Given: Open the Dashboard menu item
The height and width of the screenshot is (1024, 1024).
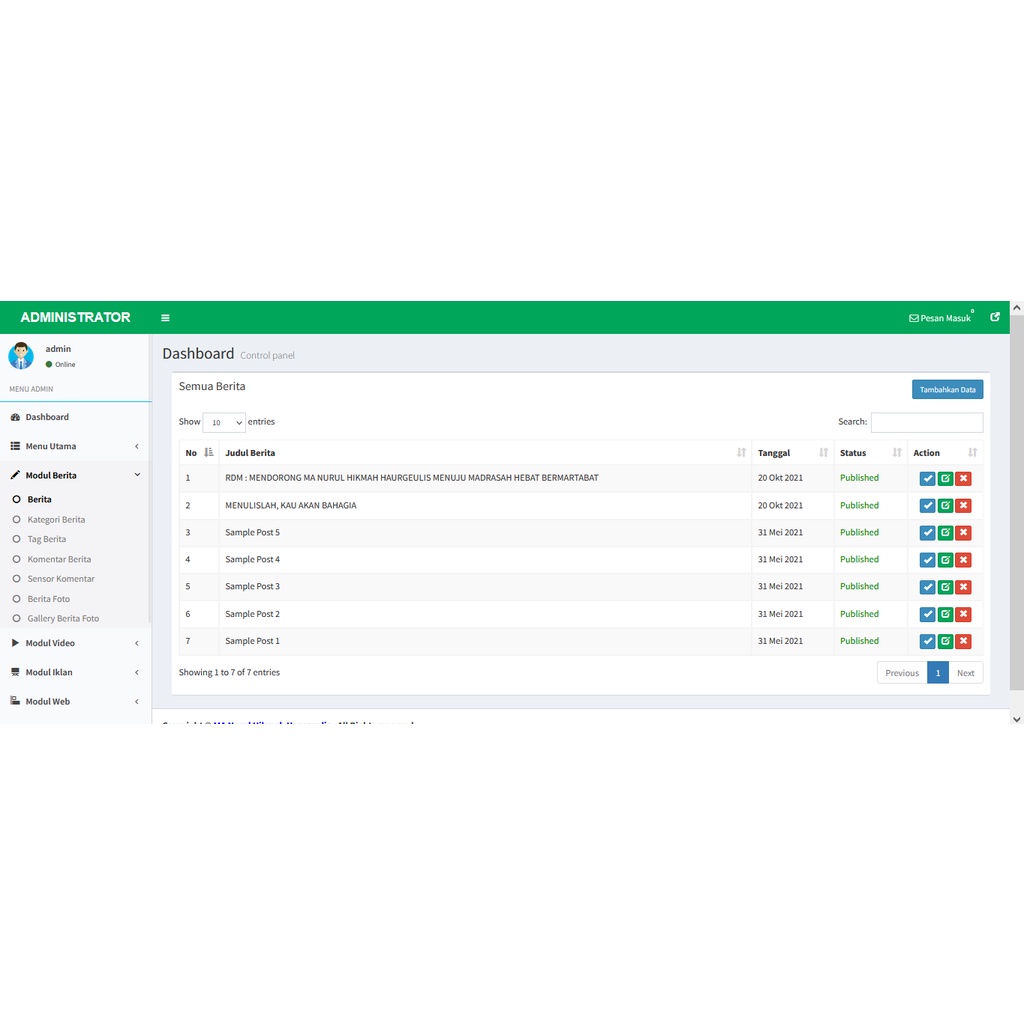Looking at the screenshot, I should 47,417.
